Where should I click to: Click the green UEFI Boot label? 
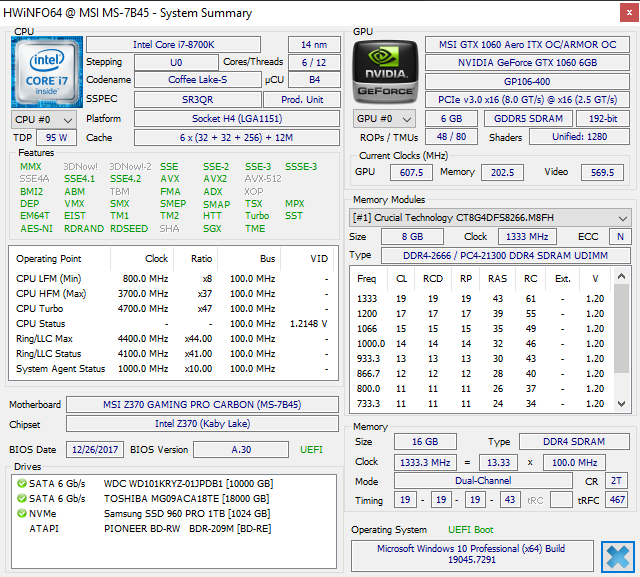pyautogui.click(x=471, y=530)
